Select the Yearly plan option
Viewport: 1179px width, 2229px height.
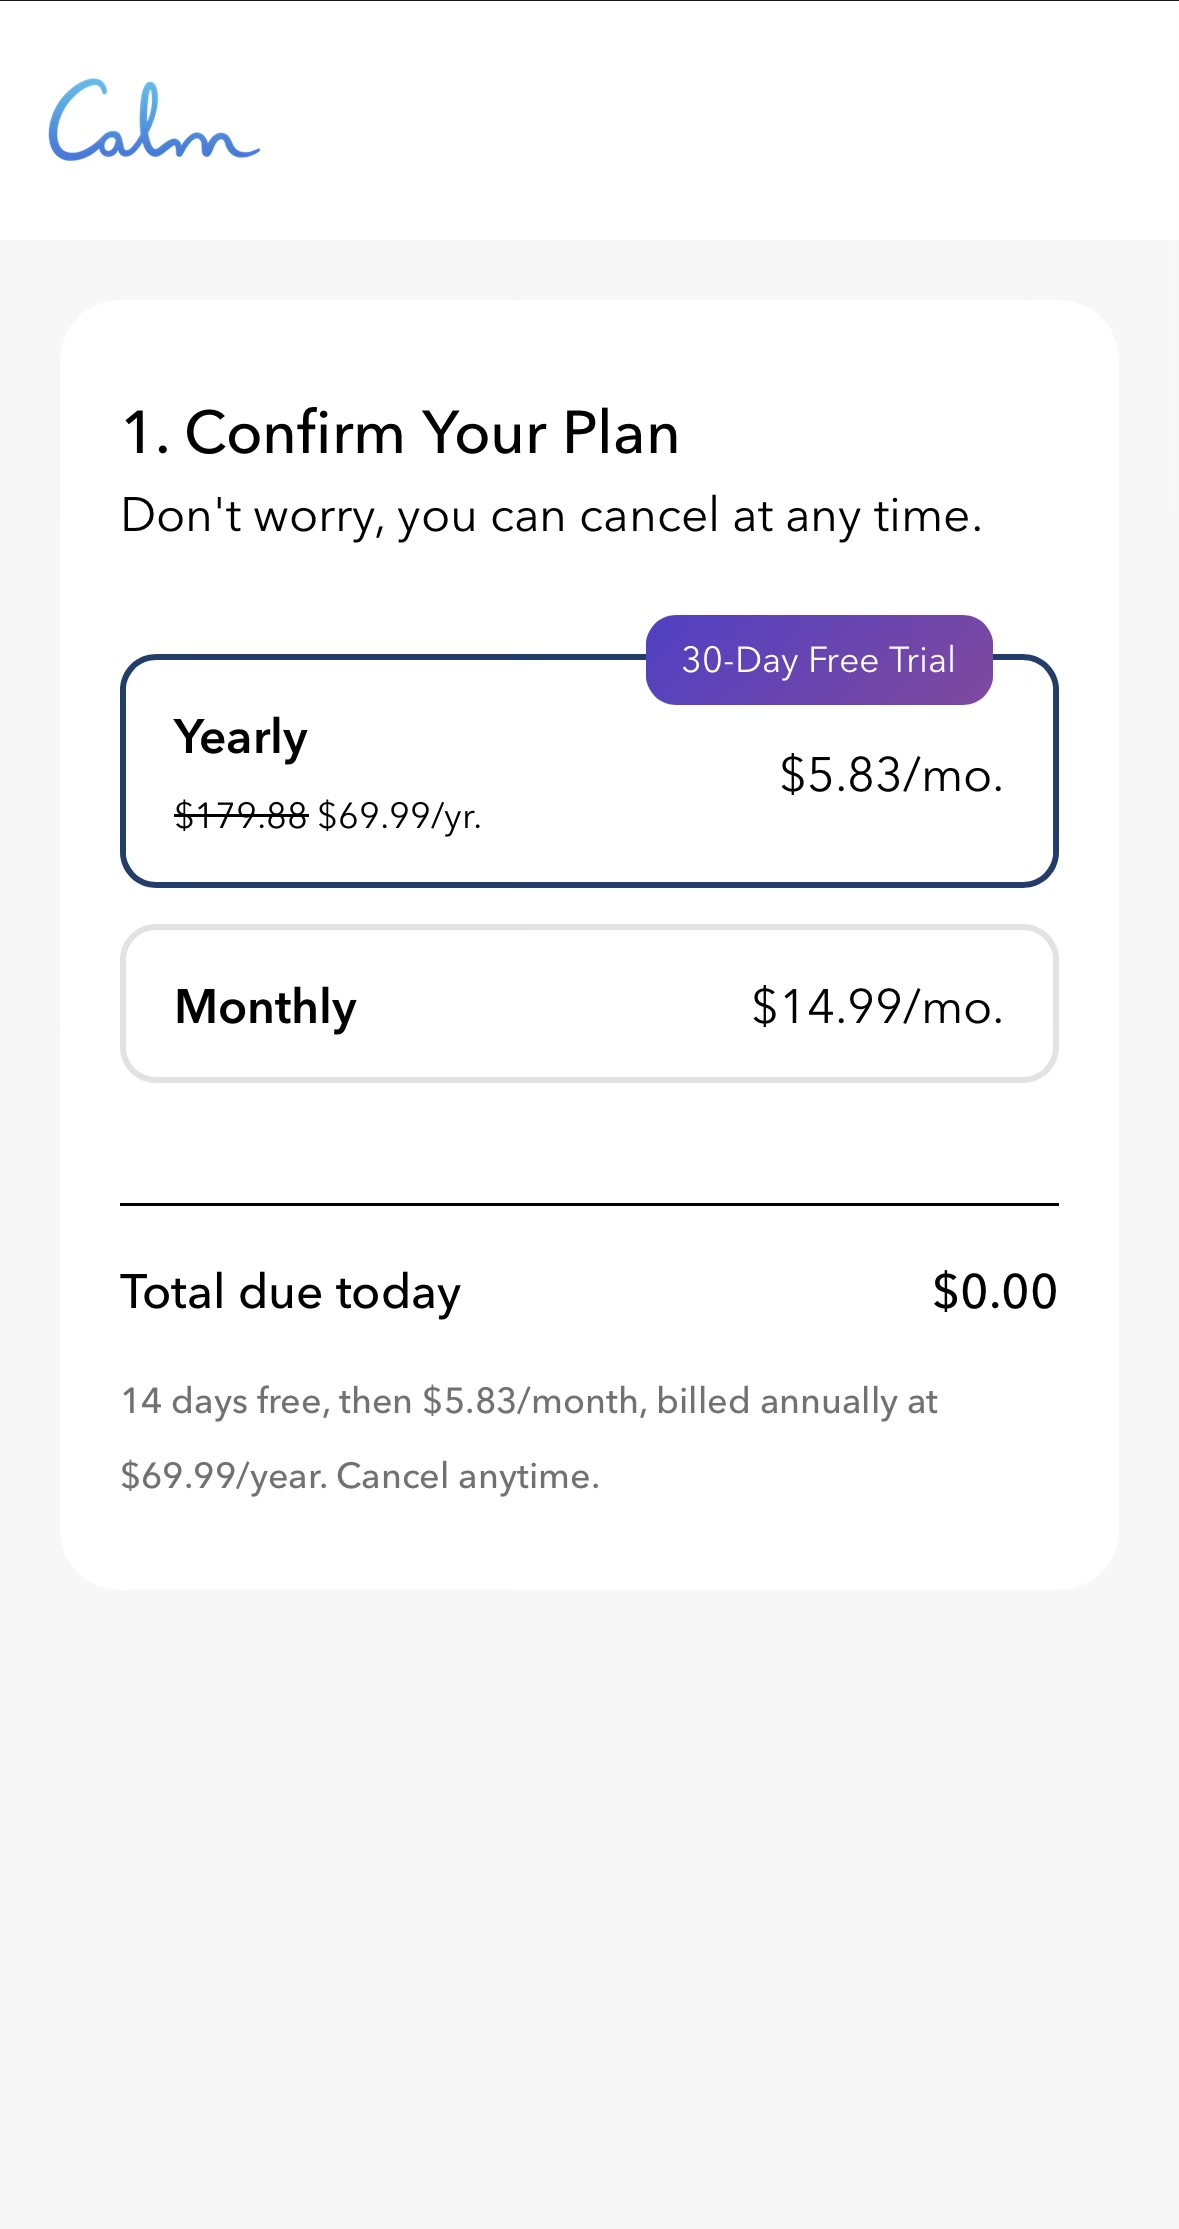coord(589,771)
